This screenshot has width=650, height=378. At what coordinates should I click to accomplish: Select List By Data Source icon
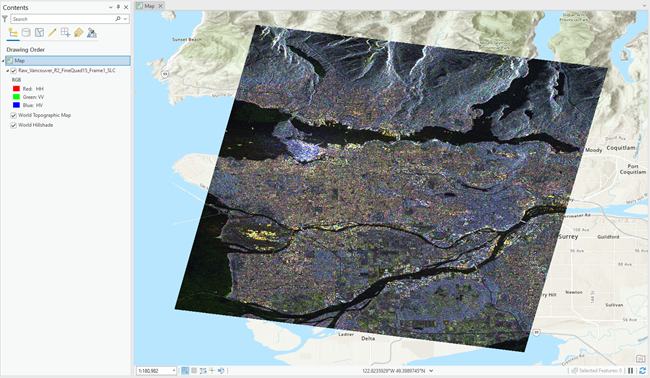pyautogui.click(x=26, y=33)
